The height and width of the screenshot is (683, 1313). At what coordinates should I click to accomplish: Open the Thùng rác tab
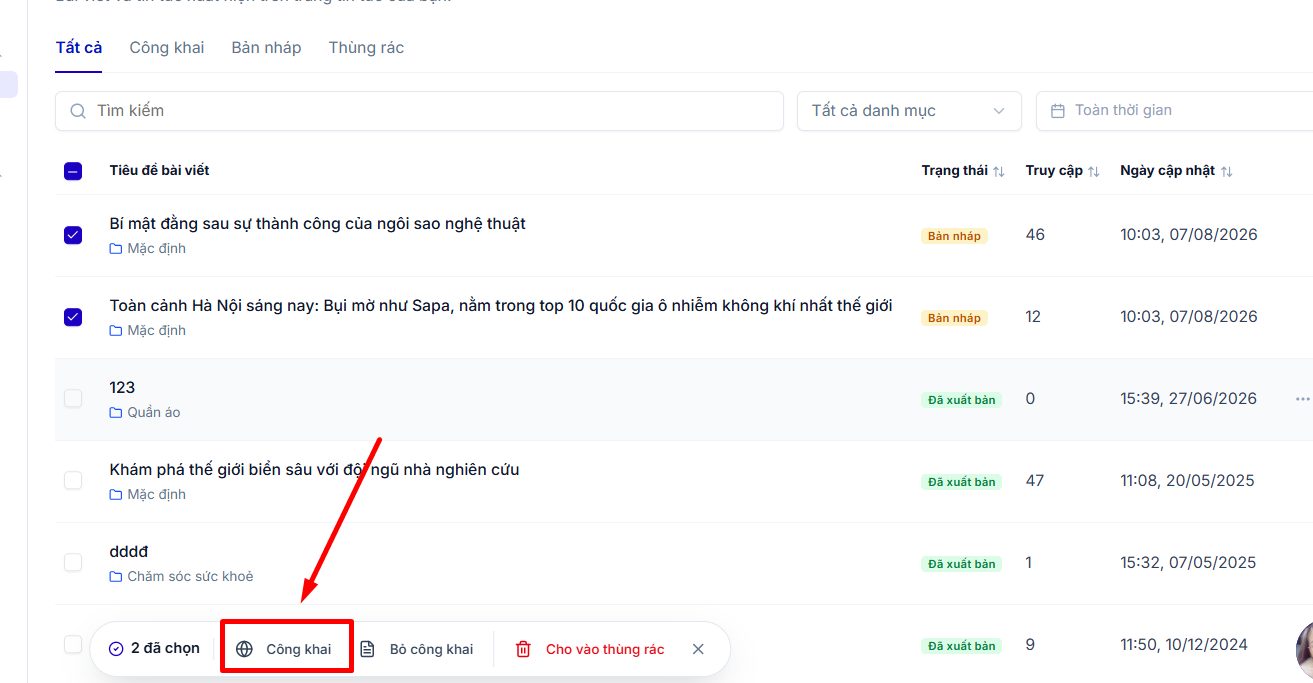pyautogui.click(x=366, y=47)
